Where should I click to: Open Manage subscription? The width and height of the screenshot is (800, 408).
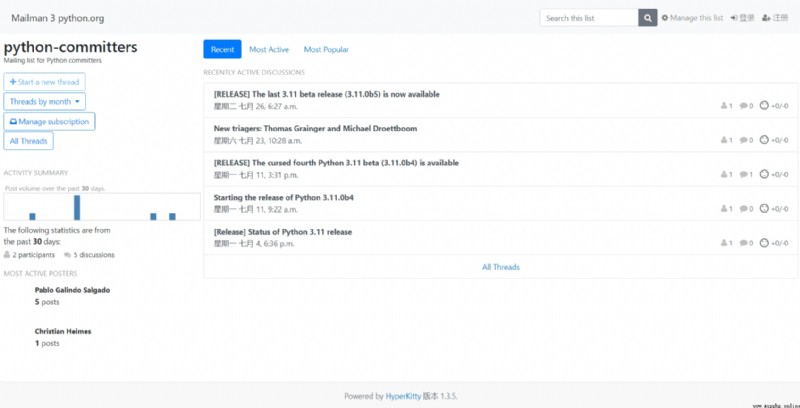[x=49, y=121]
